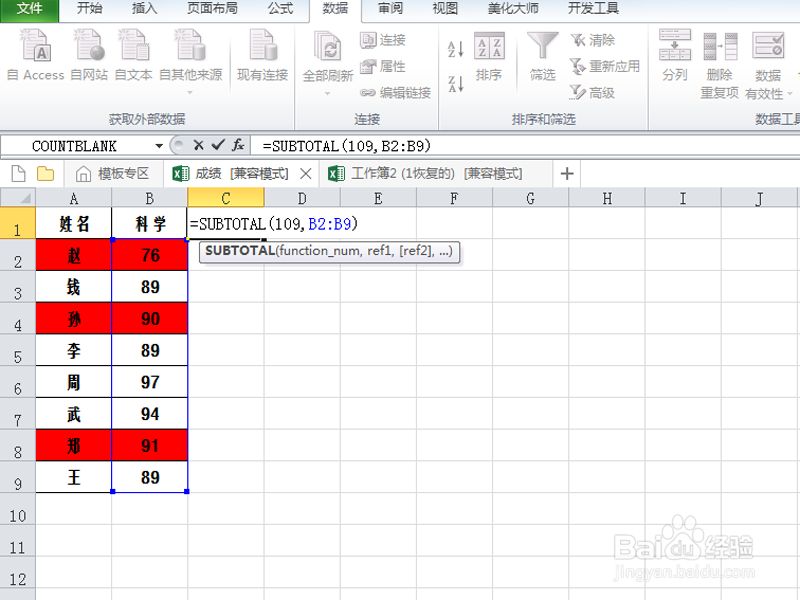The image size is (800, 600).
Task: Select row 5 header
Action: 17,351
